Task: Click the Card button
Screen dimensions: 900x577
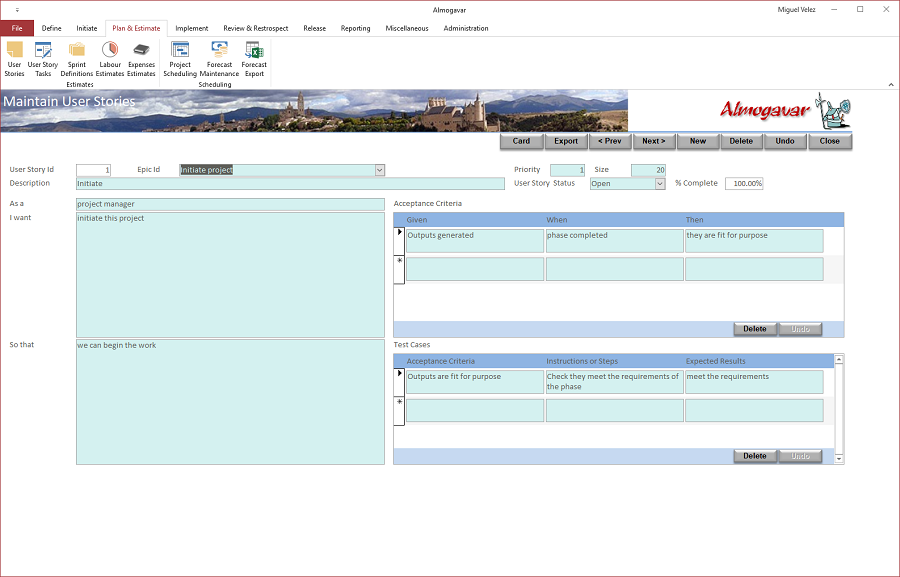Action: (521, 141)
